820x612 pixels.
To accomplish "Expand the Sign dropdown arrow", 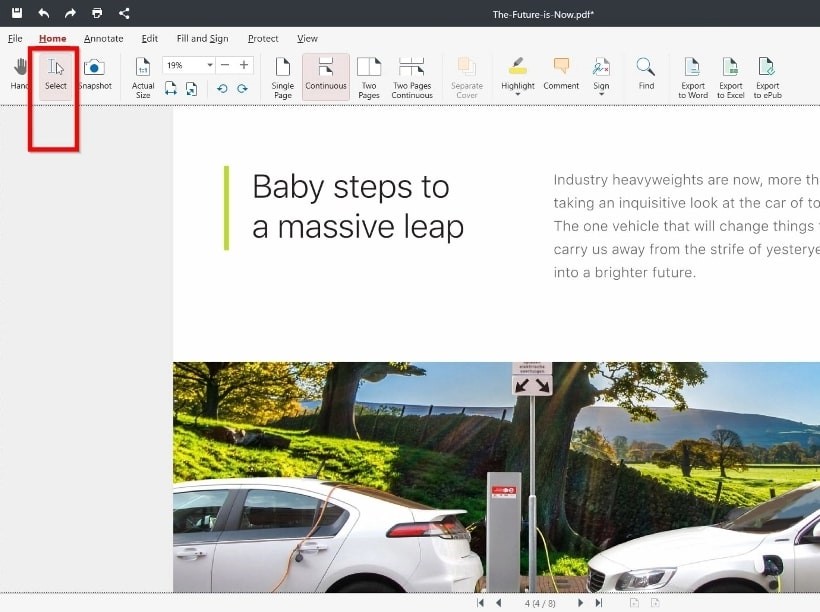I will pyautogui.click(x=601, y=95).
